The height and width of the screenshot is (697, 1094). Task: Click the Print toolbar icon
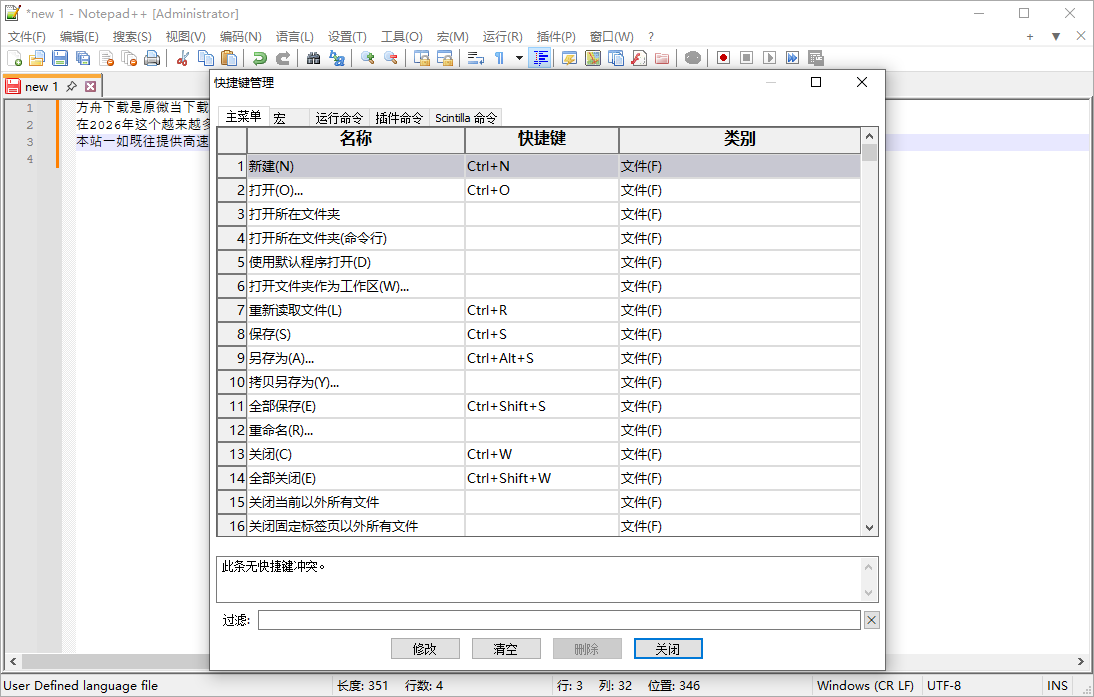click(150, 58)
